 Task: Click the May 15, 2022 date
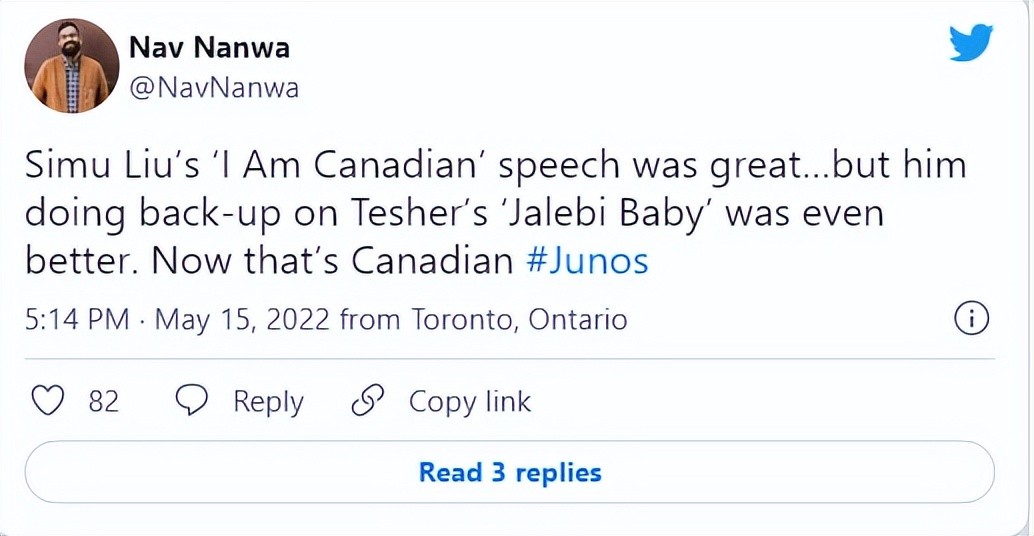pos(243,320)
